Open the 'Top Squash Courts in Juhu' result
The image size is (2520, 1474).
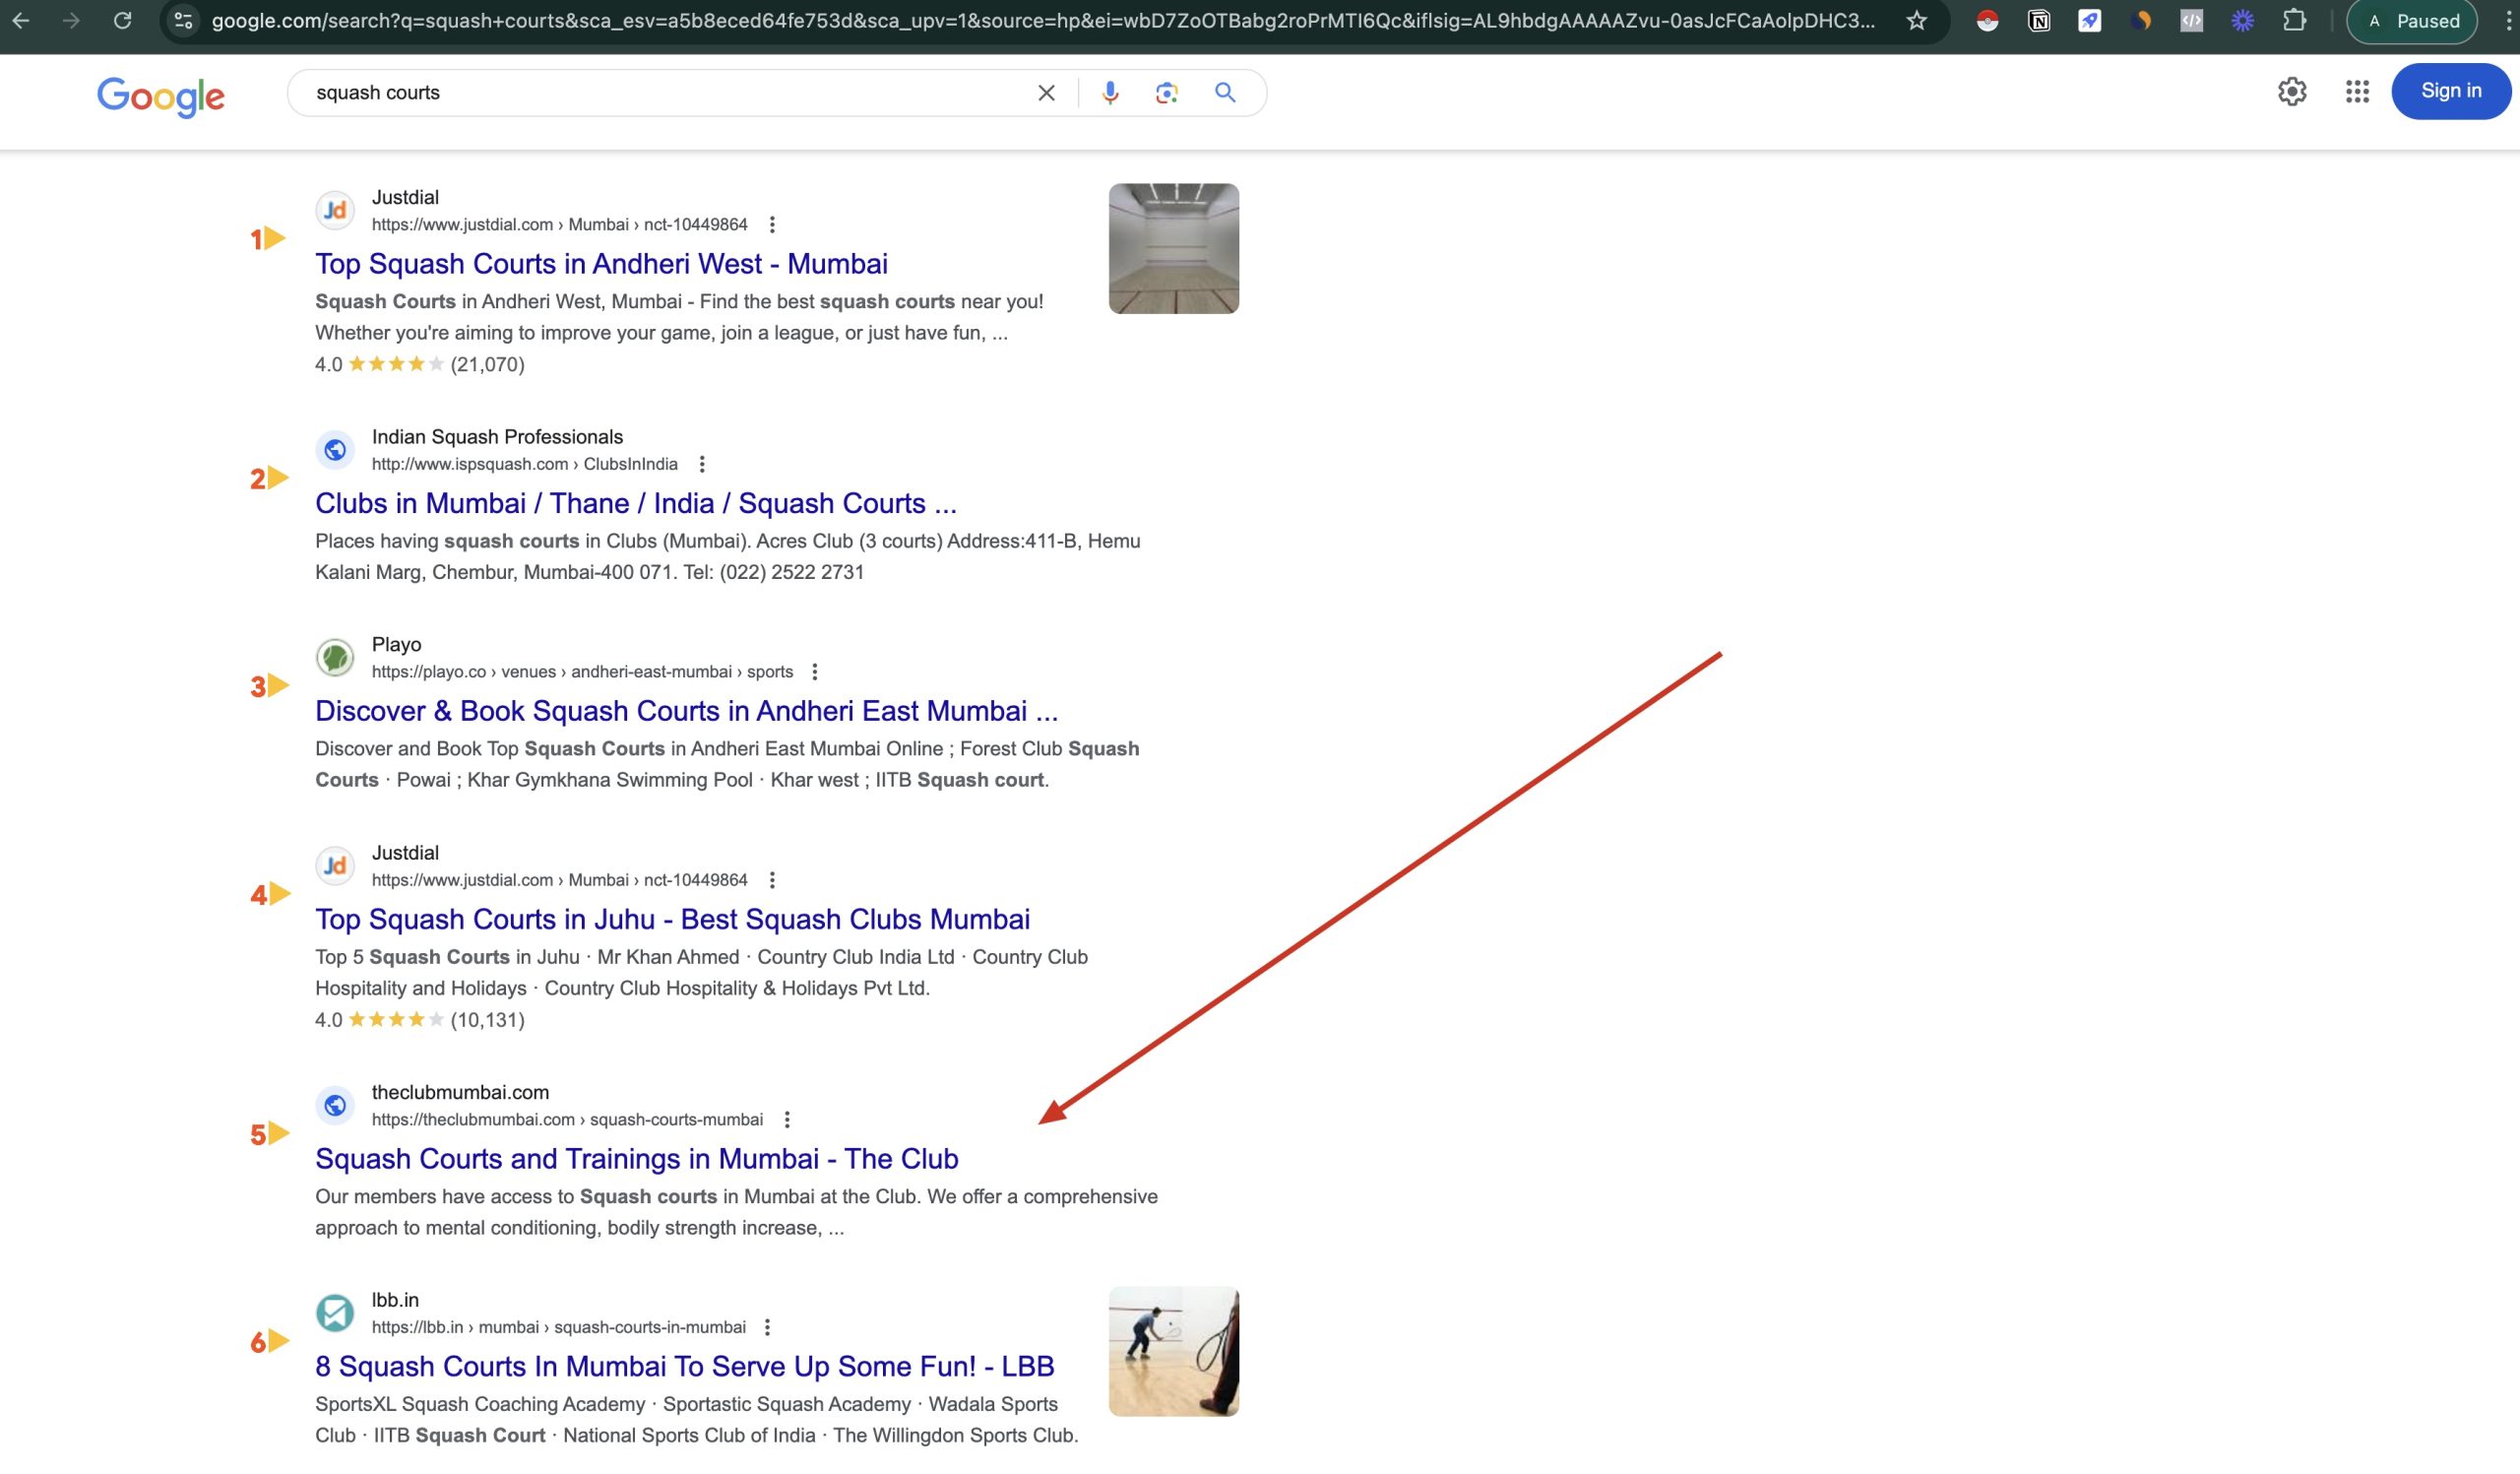click(x=672, y=919)
